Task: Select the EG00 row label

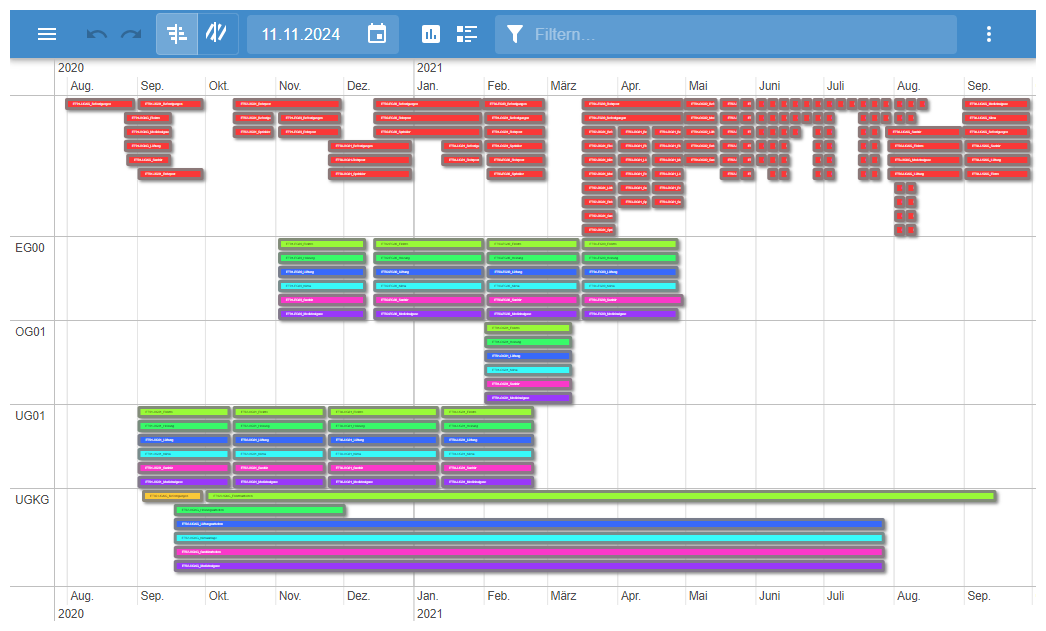Action: (x=30, y=247)
